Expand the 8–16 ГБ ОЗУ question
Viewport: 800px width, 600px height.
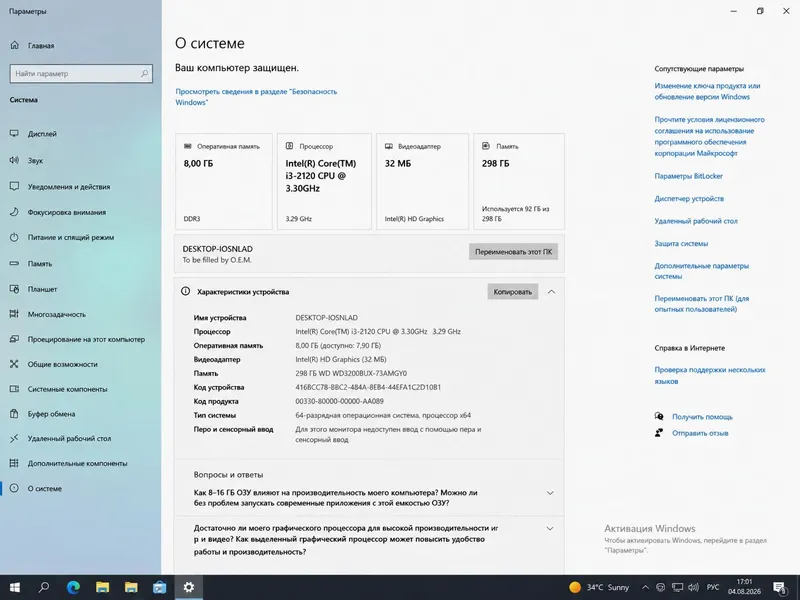(550, 493)
